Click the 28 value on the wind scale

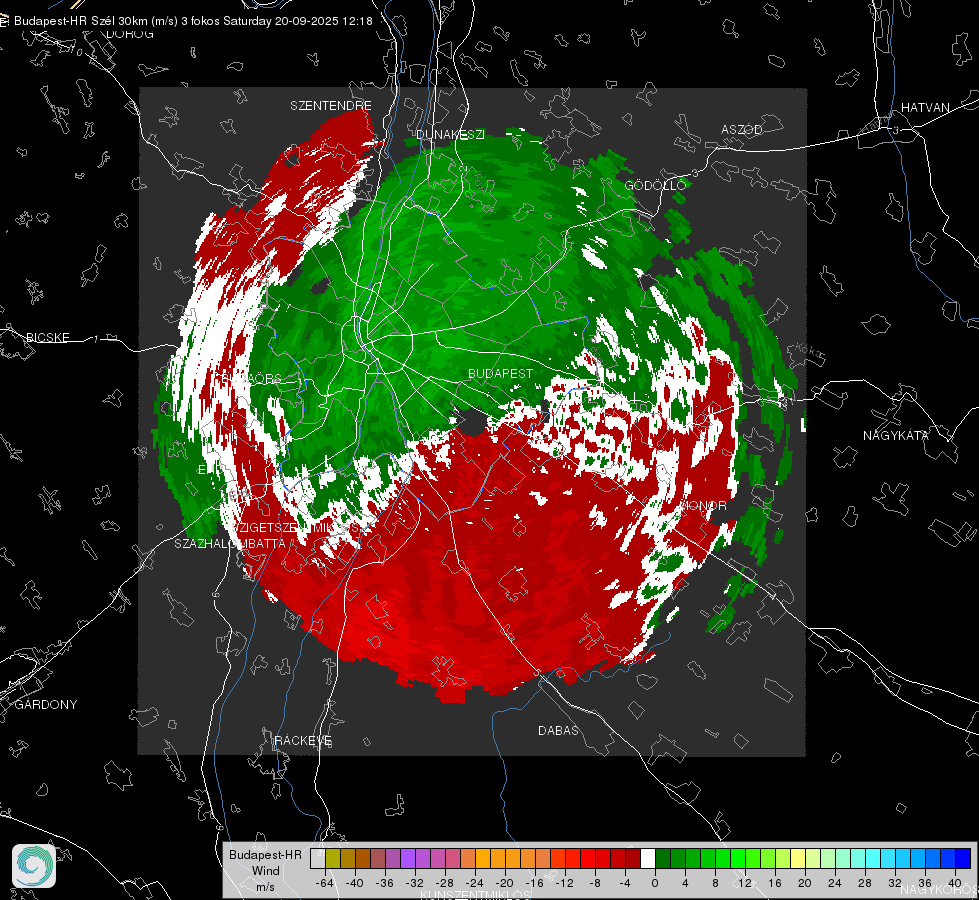click(x=865, y=883)
